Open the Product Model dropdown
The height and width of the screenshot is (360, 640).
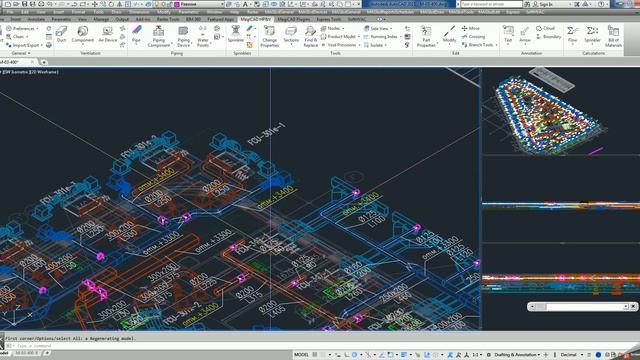pyautogui.click(x=340, y=37)
